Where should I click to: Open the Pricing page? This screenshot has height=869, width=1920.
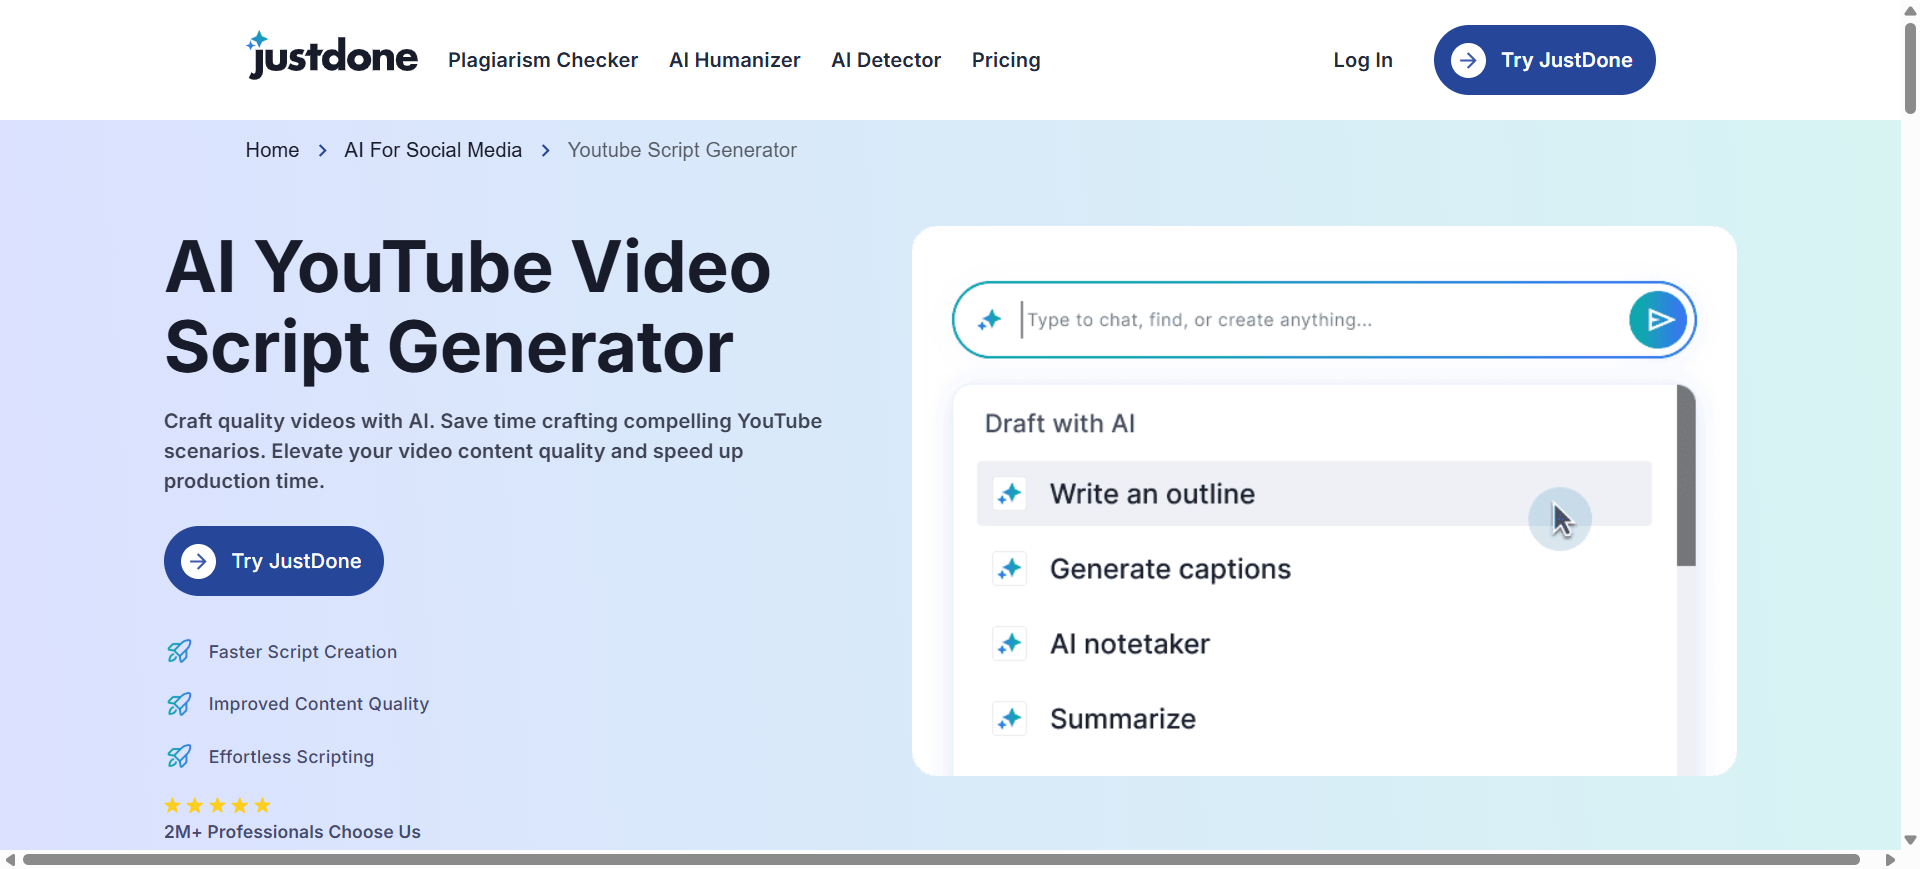[x=1005, y=60]
